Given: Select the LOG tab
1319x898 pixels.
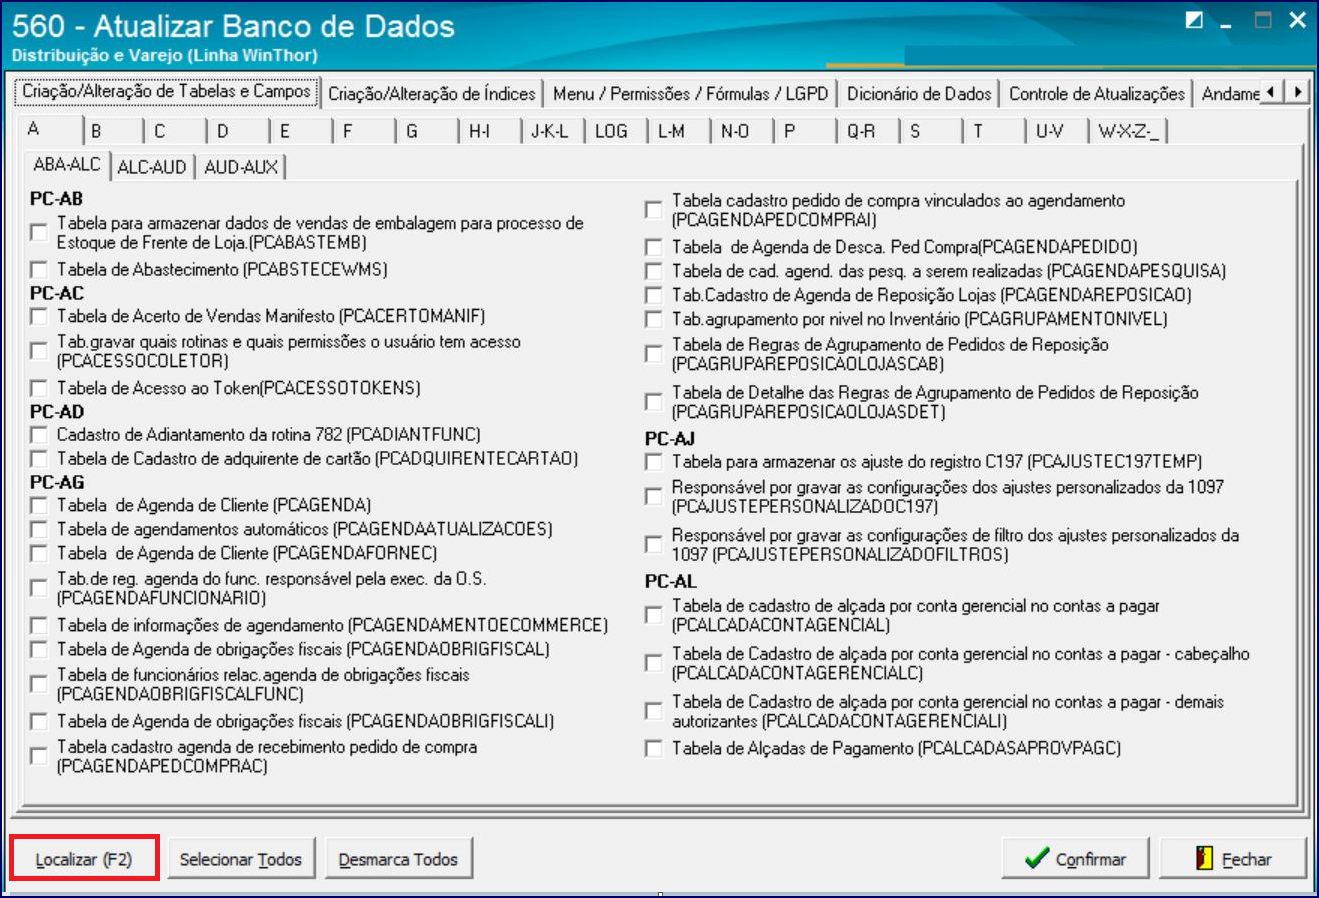Looking at the screenshot, I should click(616, 131).
